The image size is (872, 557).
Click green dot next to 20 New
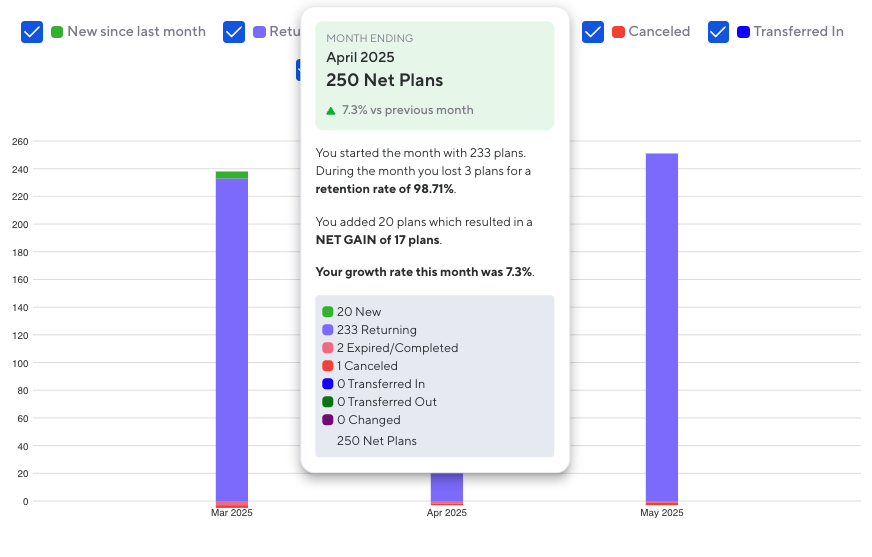(x=328, y=312)
